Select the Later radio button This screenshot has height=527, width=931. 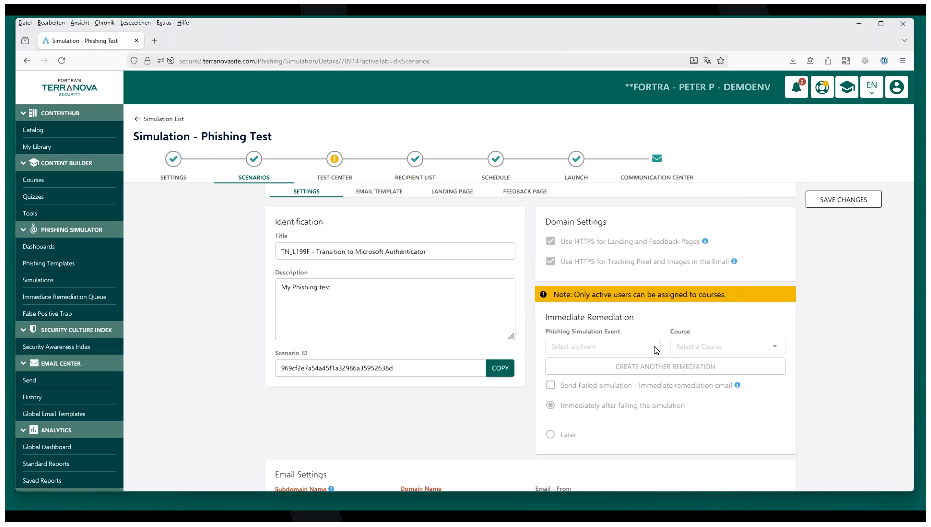click(x=550, y=434)
